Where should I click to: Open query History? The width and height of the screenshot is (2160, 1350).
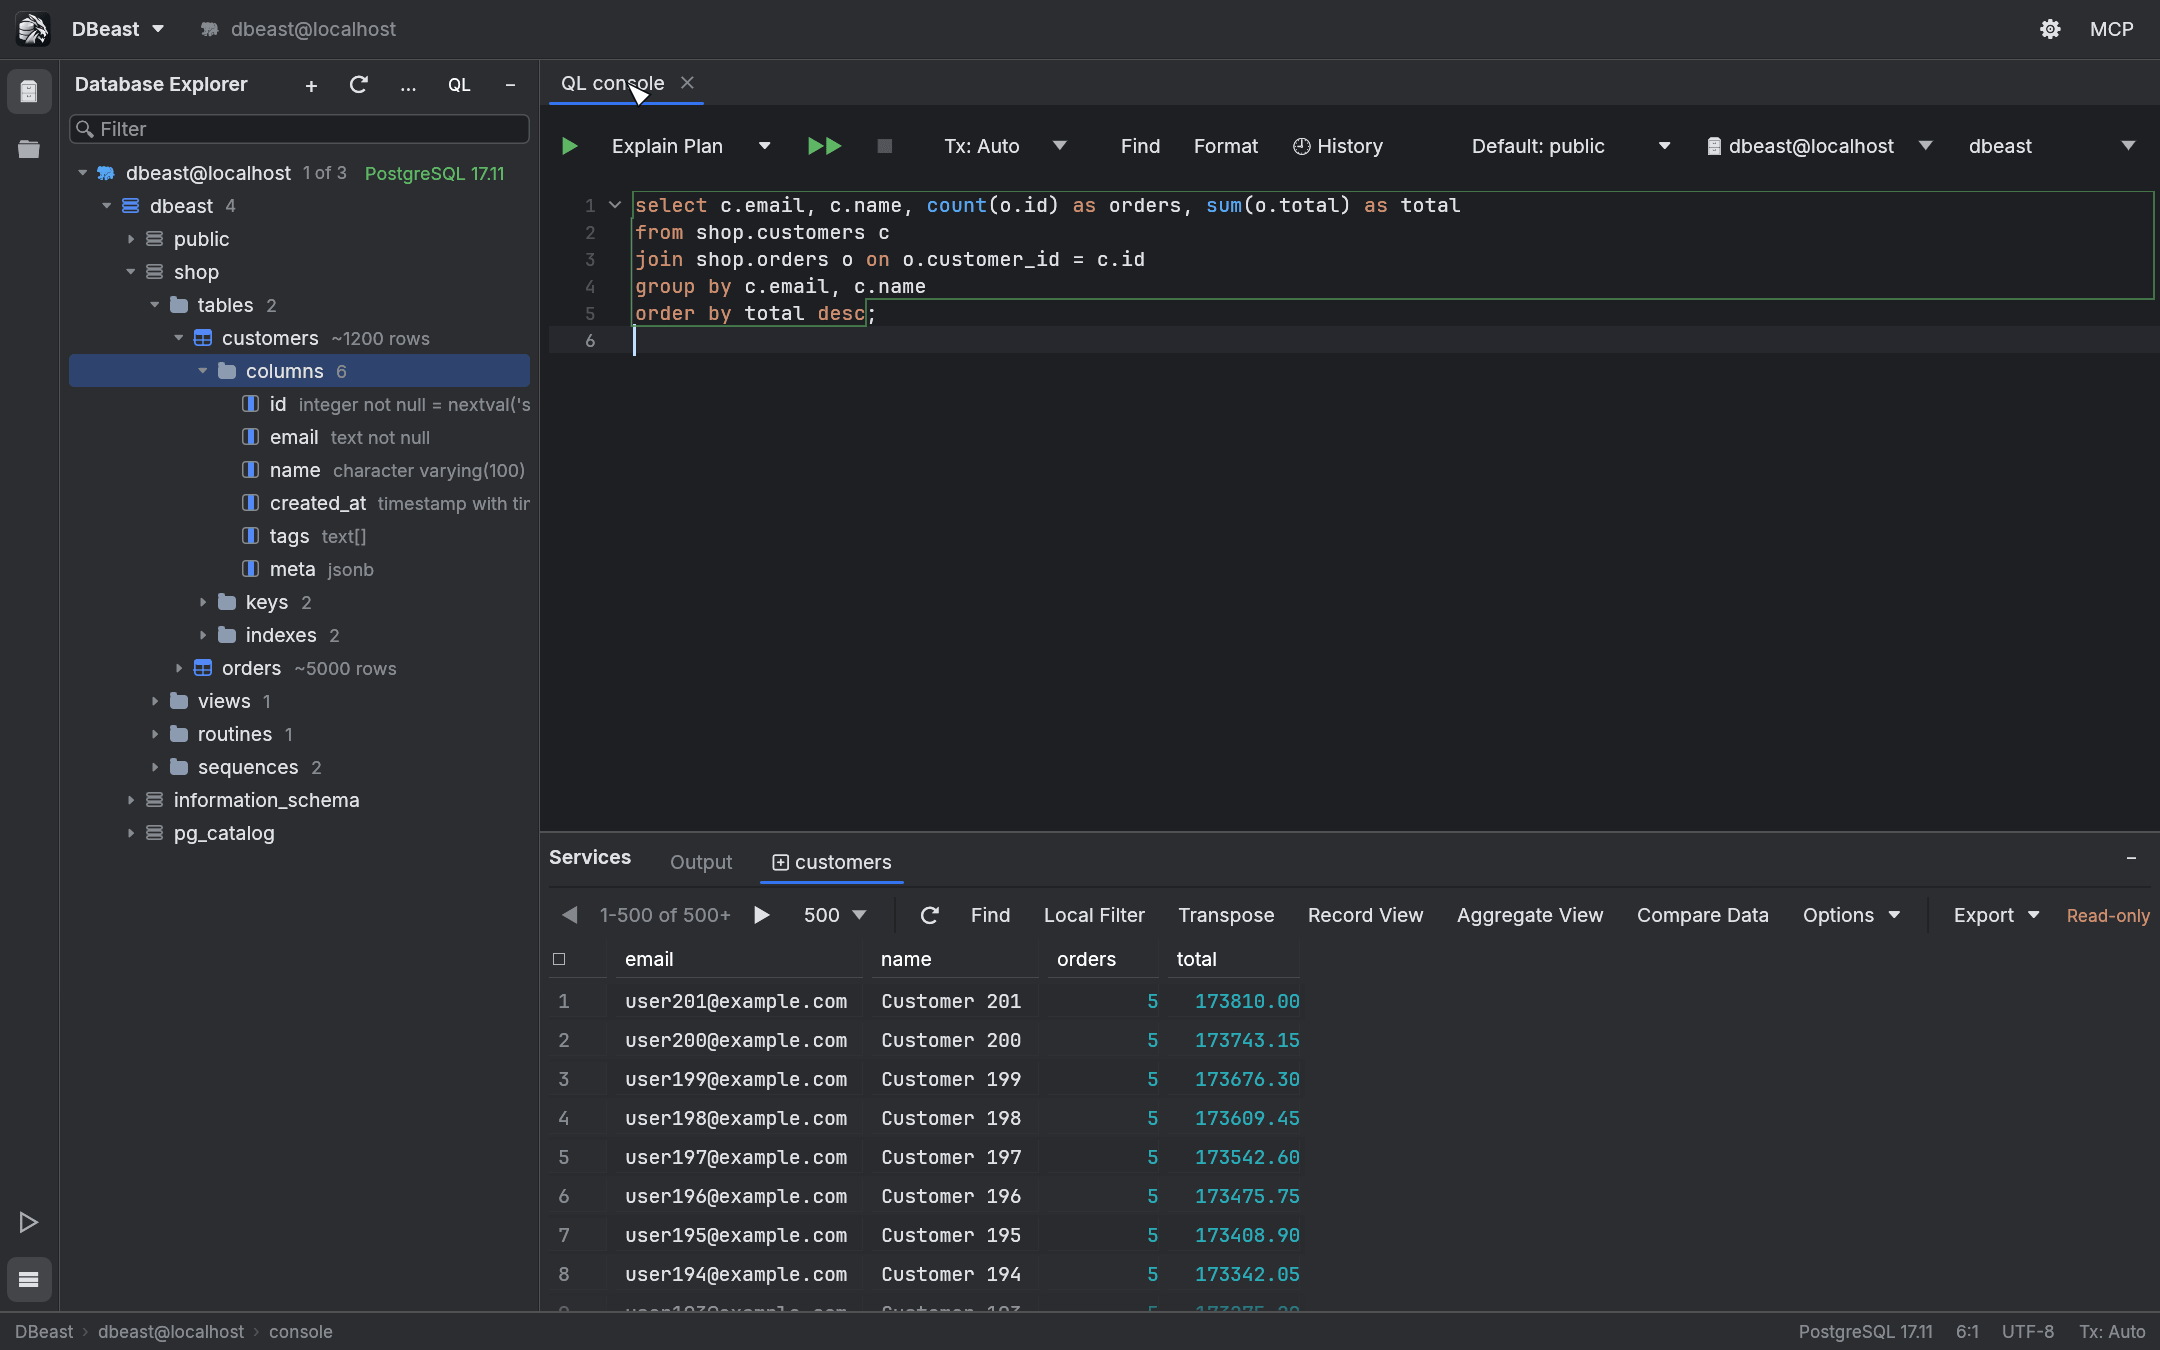point(1338,146)
